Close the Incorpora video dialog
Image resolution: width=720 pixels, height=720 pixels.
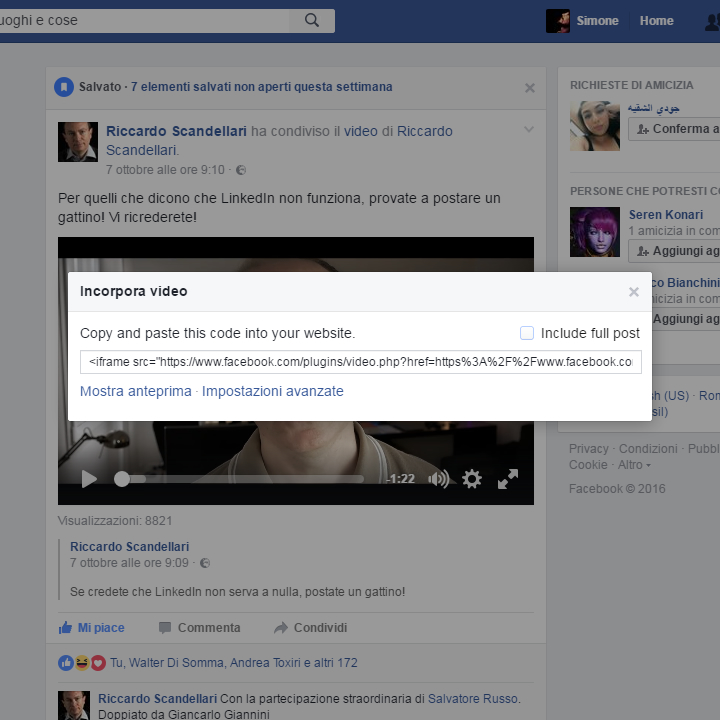(634, 292)
